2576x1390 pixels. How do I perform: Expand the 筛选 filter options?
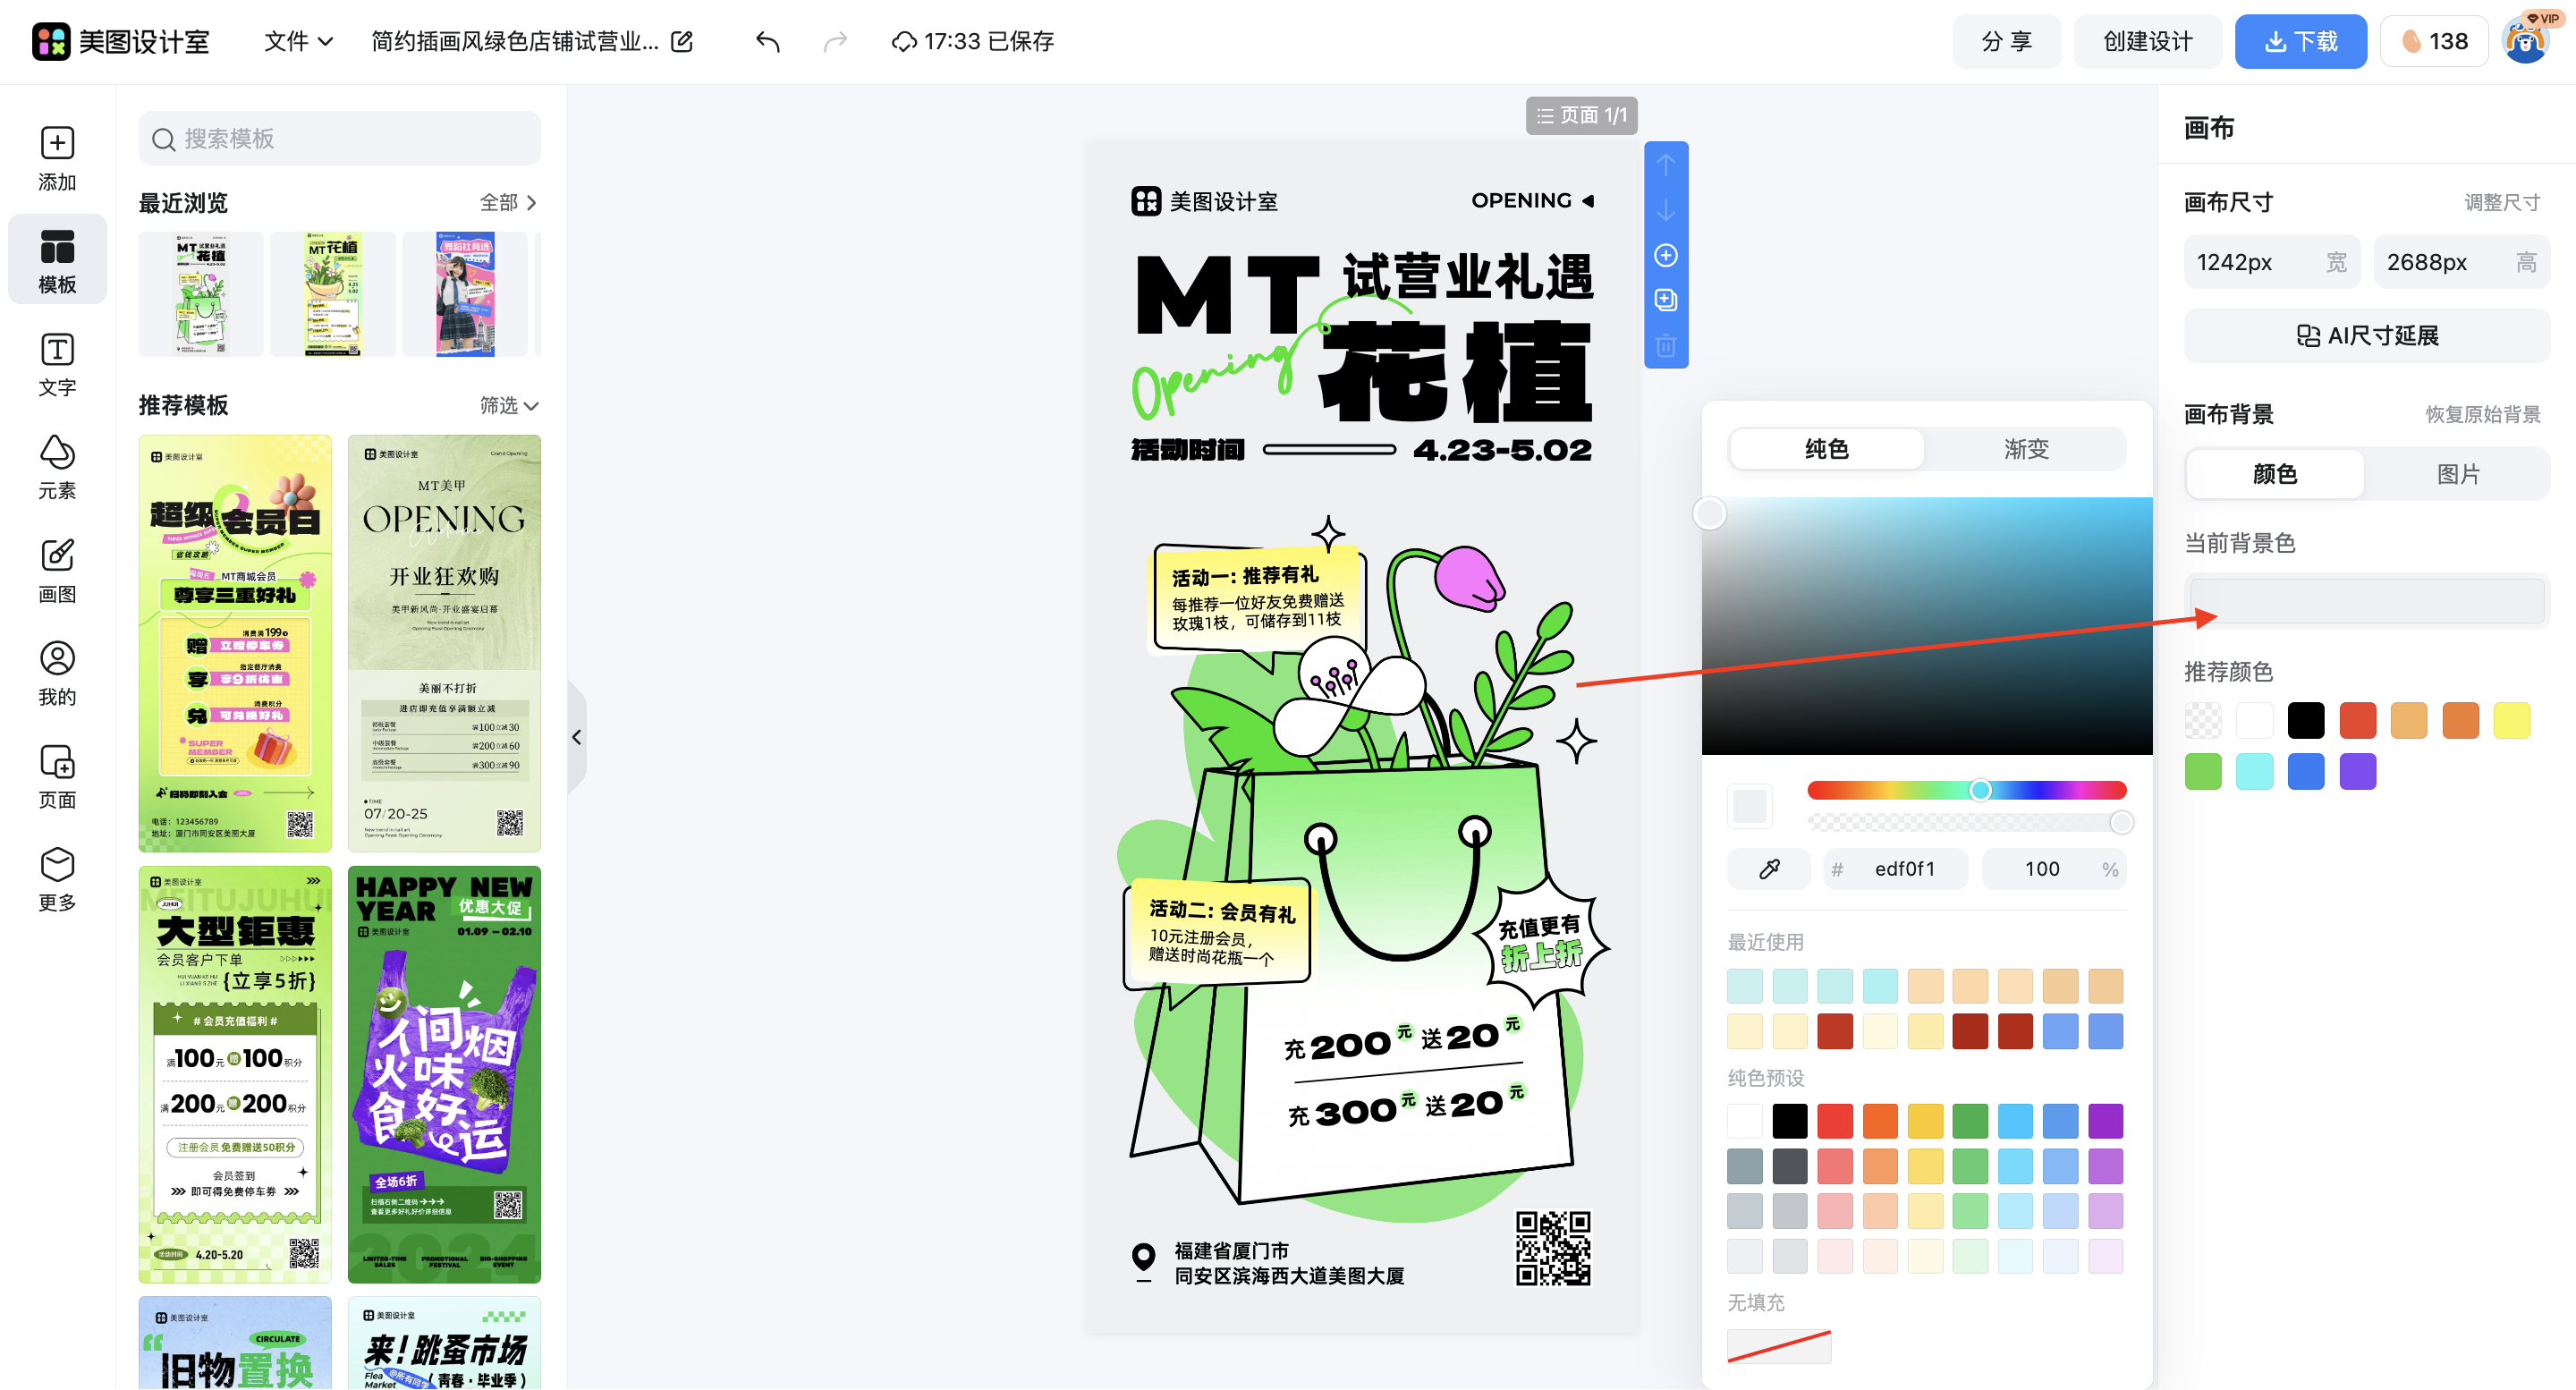point(508,406)
